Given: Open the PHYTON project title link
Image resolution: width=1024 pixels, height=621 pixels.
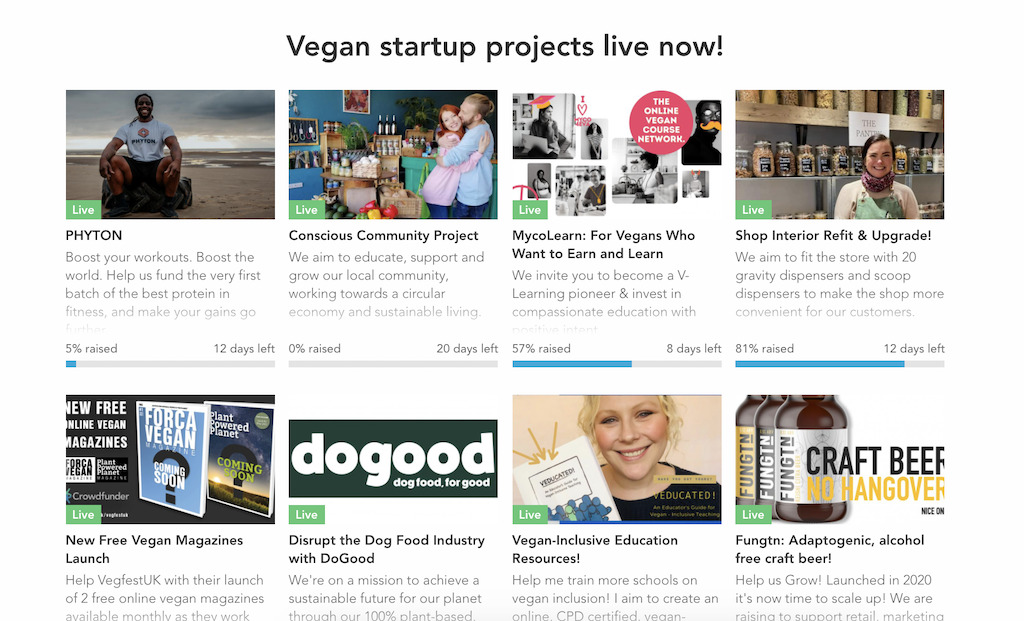Looking at the screenshot, I should pos(94,236).
